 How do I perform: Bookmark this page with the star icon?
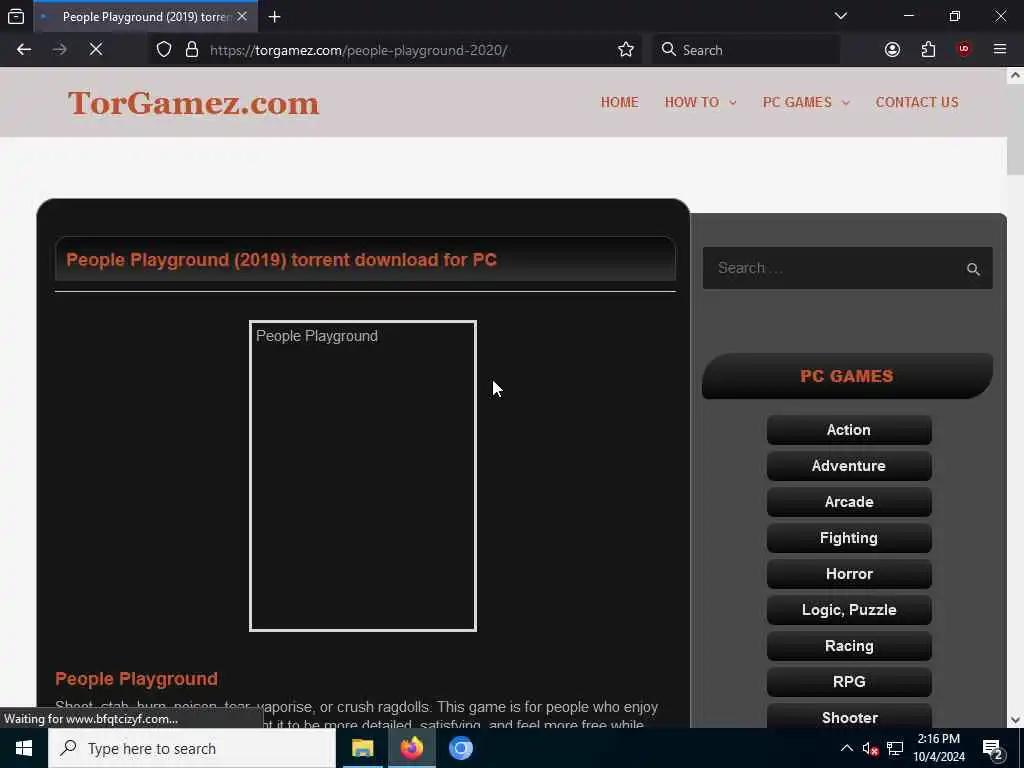[626, 50]
